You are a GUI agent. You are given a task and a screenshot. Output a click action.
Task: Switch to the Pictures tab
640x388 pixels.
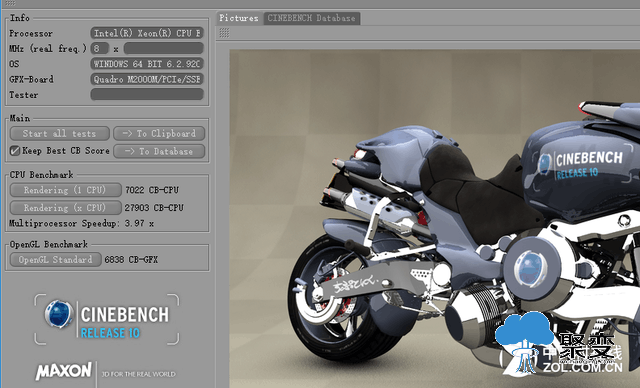pyautogui.click(x=239, y=18)
